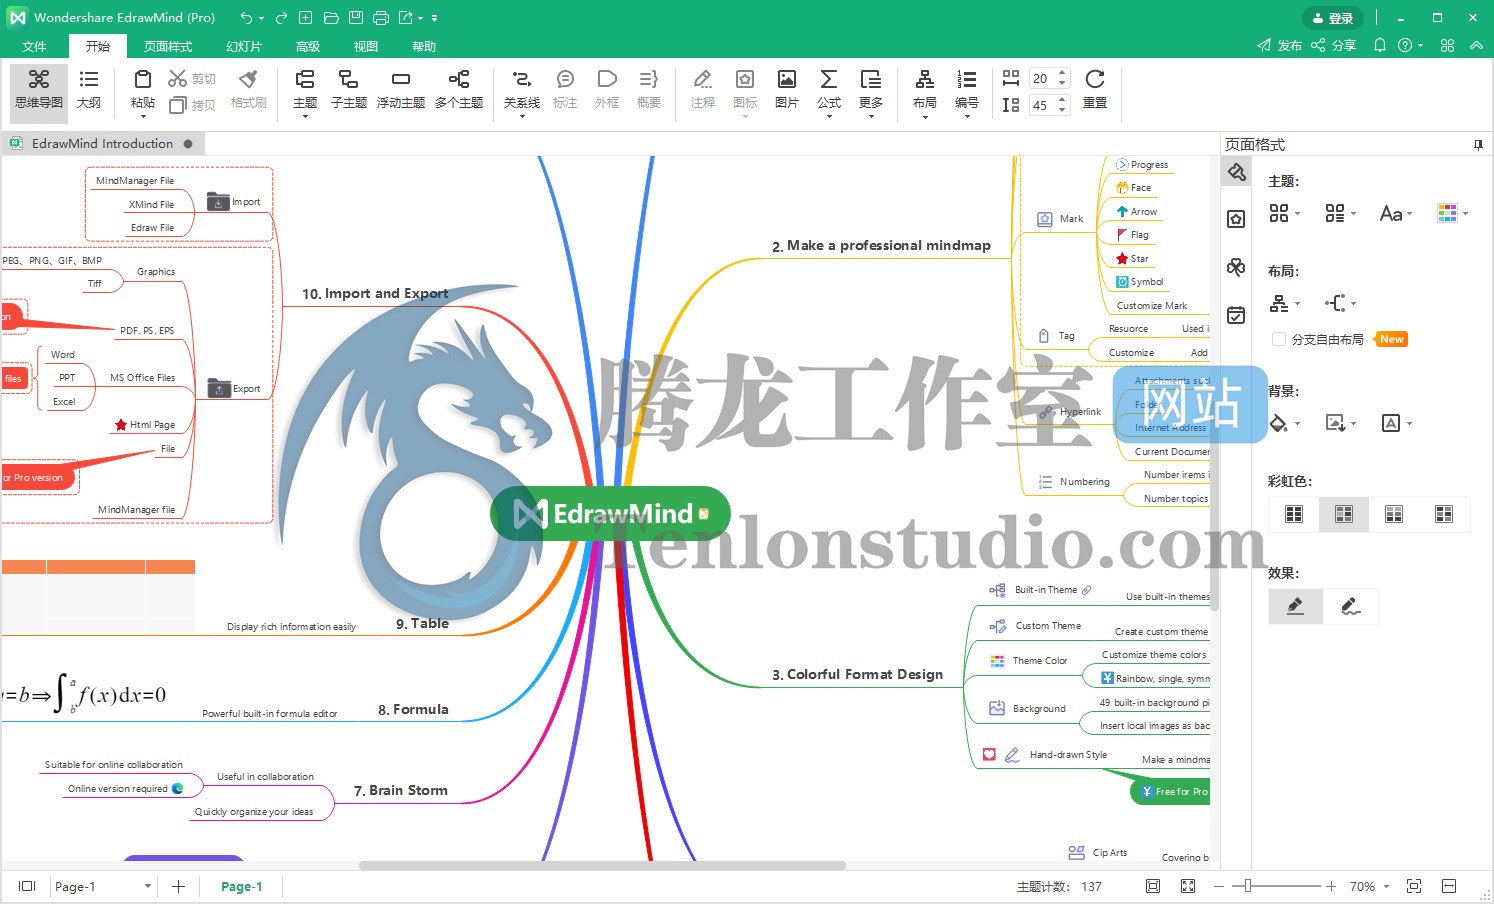The image size is (1494, 904).
Task: Select the third rainbow color option
Action: 1394,514
